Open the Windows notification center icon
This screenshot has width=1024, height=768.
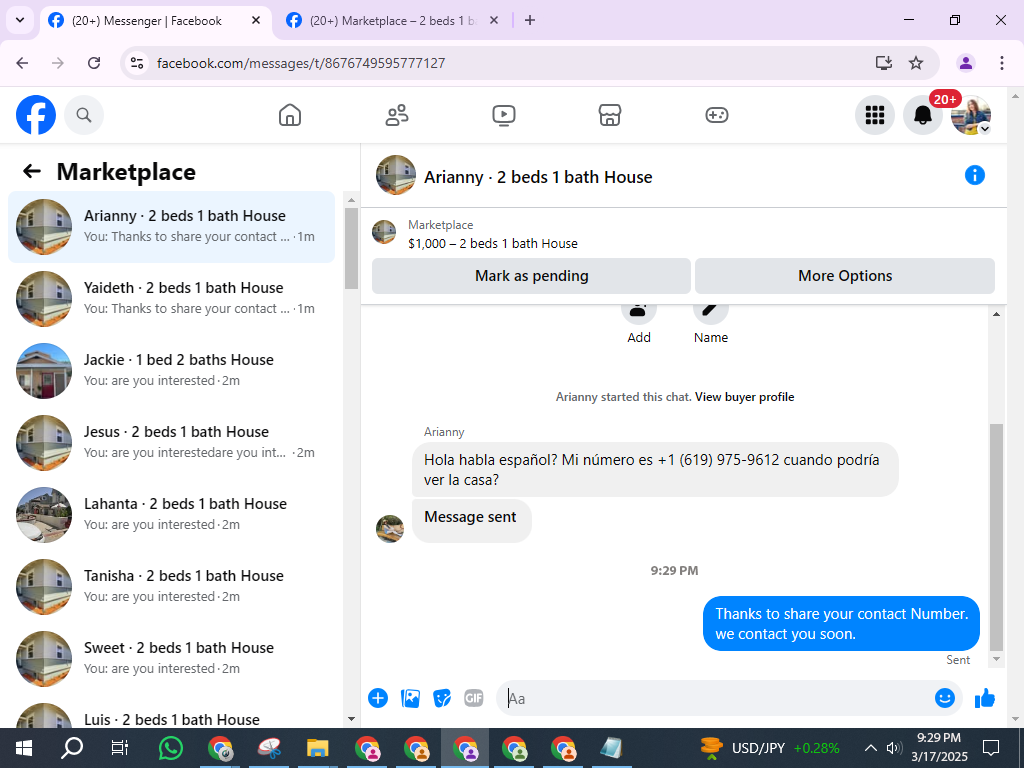tap(991, 748)
